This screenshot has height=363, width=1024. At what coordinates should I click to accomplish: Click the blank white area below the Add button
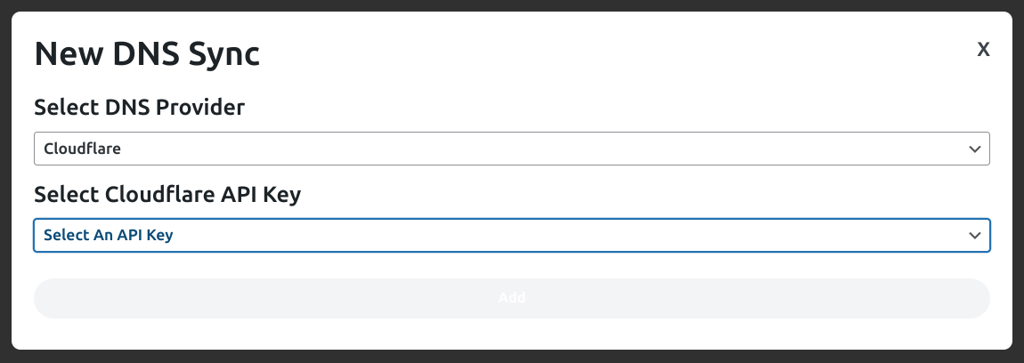tap(512, 333)
